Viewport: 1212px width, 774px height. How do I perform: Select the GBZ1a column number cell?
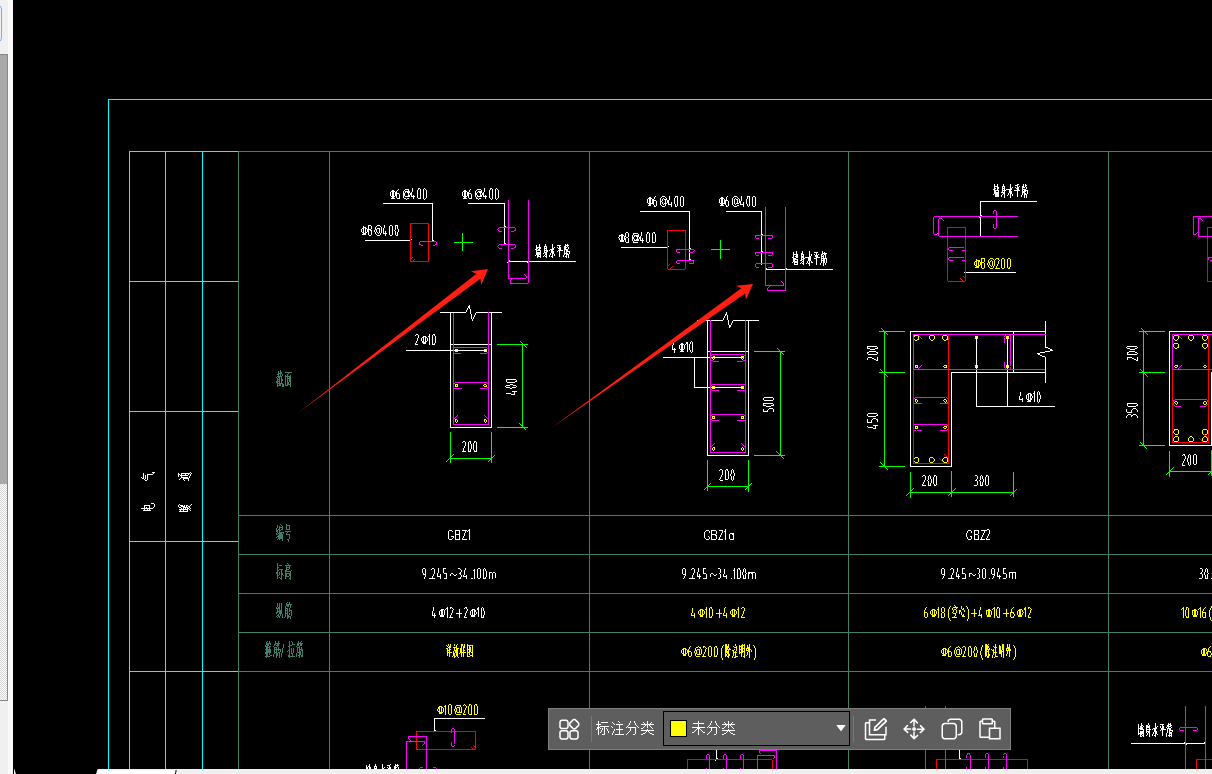[x=719, y=535]
